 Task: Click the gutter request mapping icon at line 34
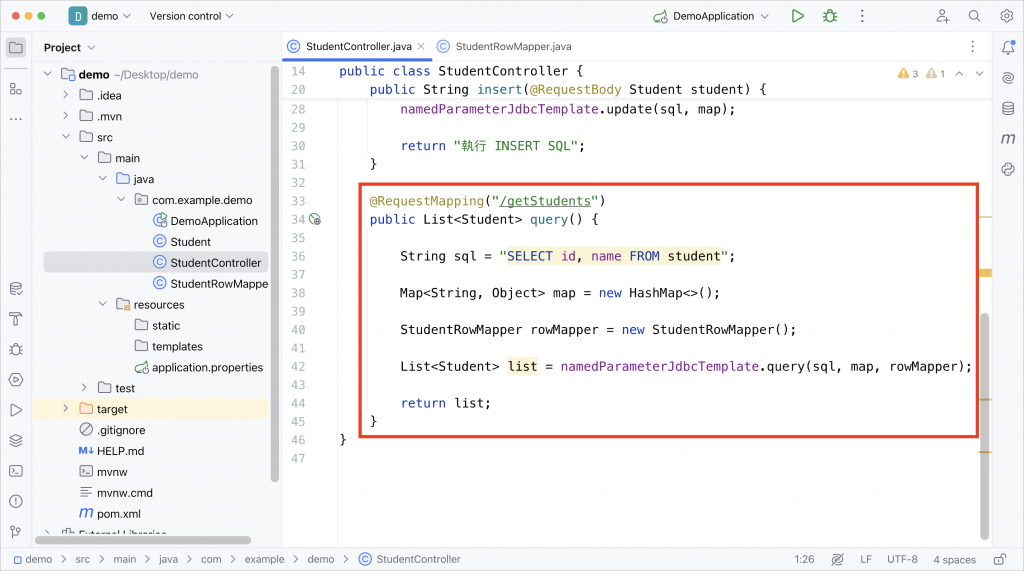[315, 220]
